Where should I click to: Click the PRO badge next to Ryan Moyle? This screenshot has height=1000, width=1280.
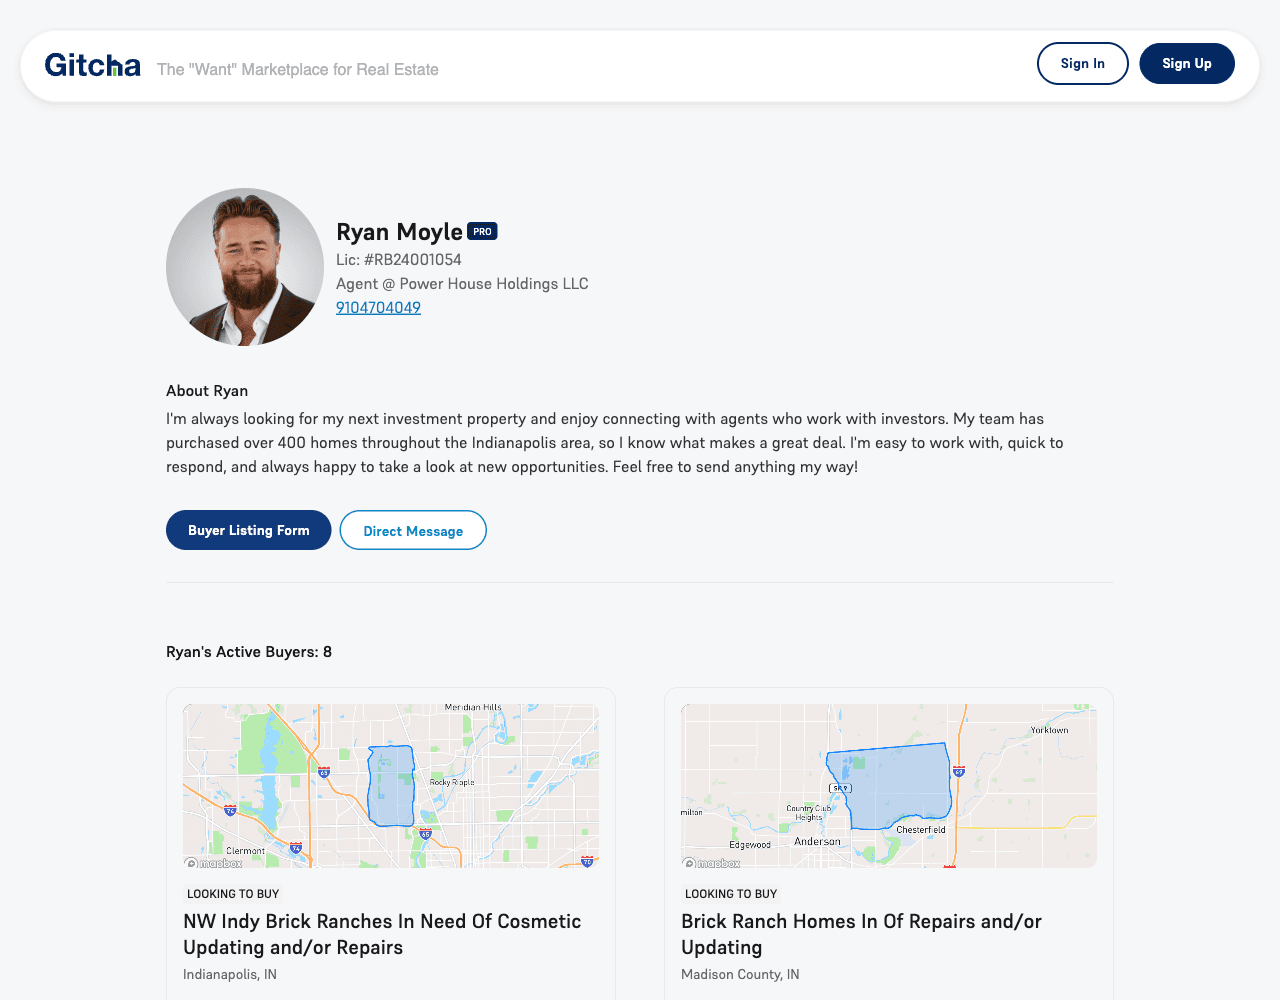tap(483, 231)
